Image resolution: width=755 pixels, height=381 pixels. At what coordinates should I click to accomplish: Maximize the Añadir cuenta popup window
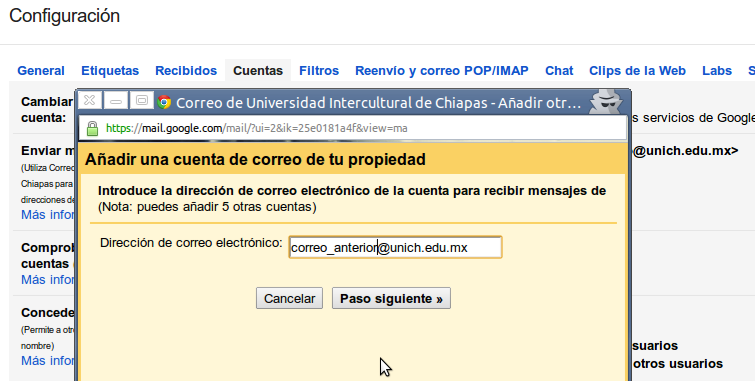[x=142, y=100]
